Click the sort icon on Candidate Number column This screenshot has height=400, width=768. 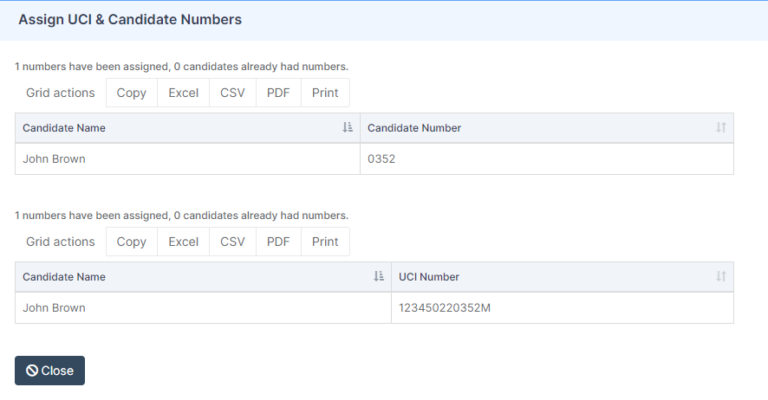coord(721,128)
